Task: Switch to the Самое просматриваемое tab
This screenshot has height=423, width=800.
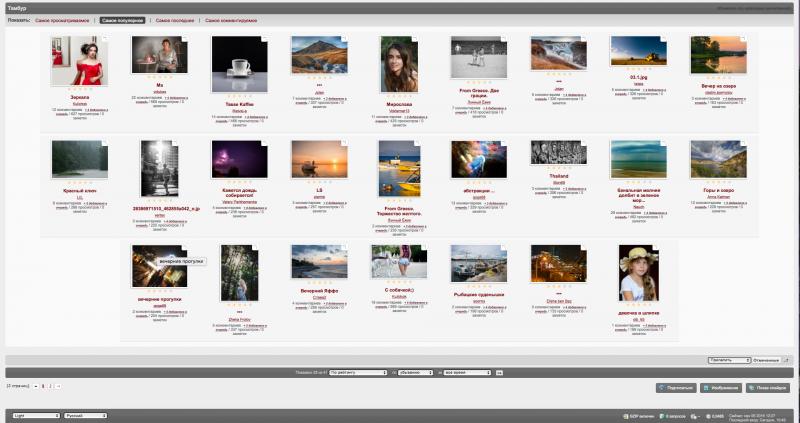Action: pos(62,20)
